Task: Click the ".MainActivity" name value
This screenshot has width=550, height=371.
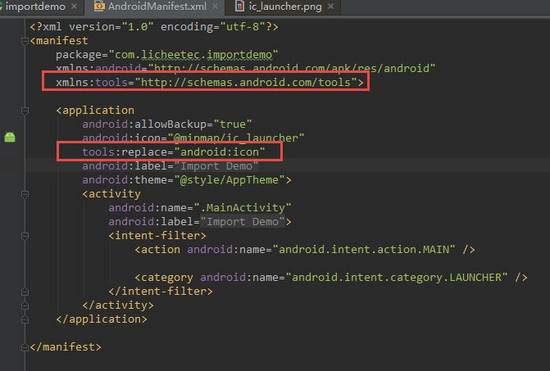Action: pyautogui.click(x=242, y=208)
